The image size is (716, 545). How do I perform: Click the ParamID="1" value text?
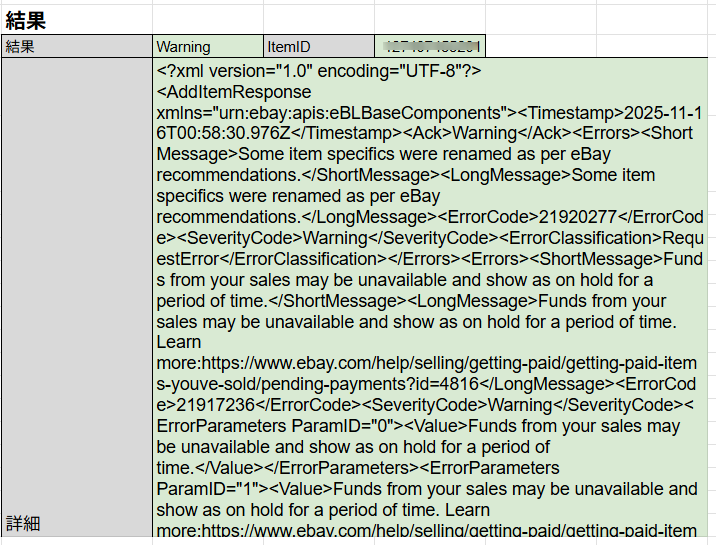pos(209,489)
